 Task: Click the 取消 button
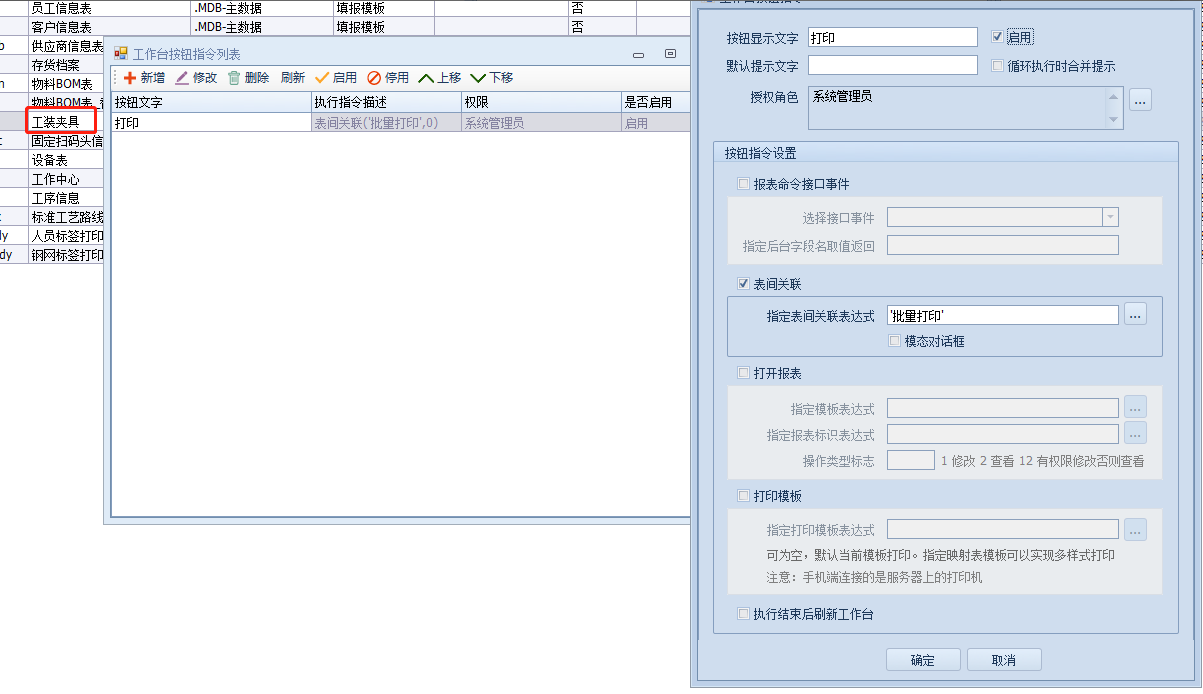tap(1003, 660)
